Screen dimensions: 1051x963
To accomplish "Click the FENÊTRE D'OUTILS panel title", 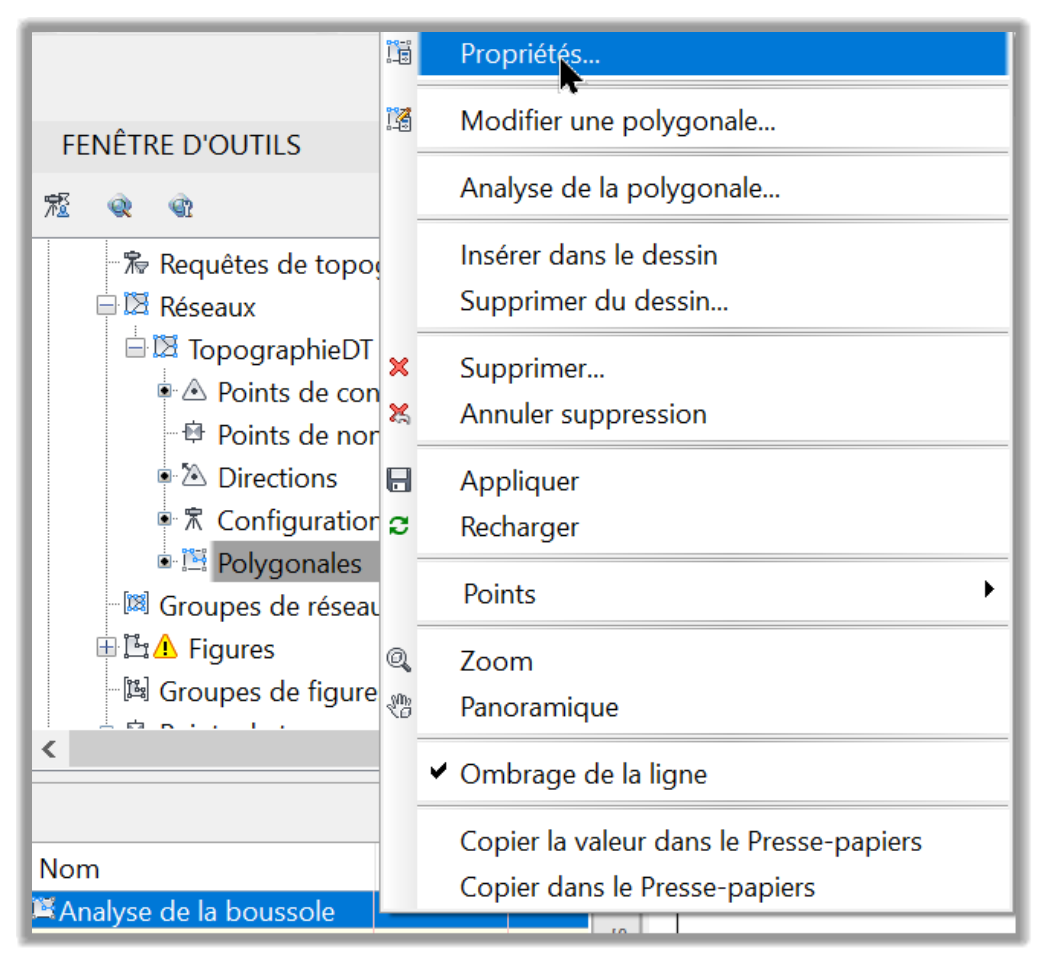I will 182,145.
